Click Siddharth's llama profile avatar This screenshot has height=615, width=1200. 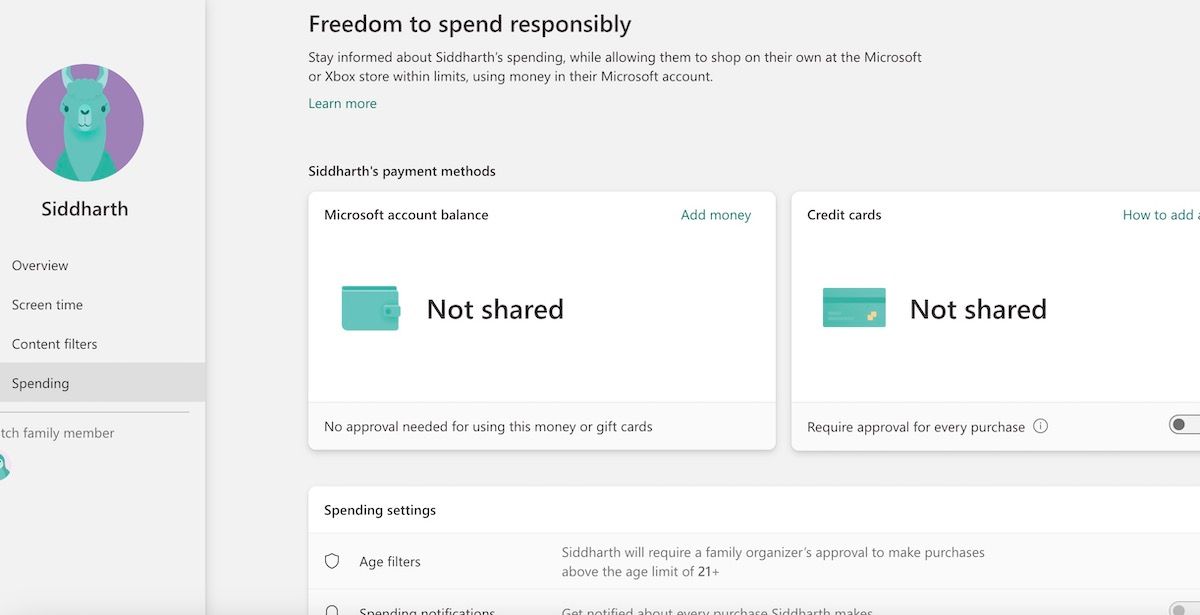coord(85,123)
